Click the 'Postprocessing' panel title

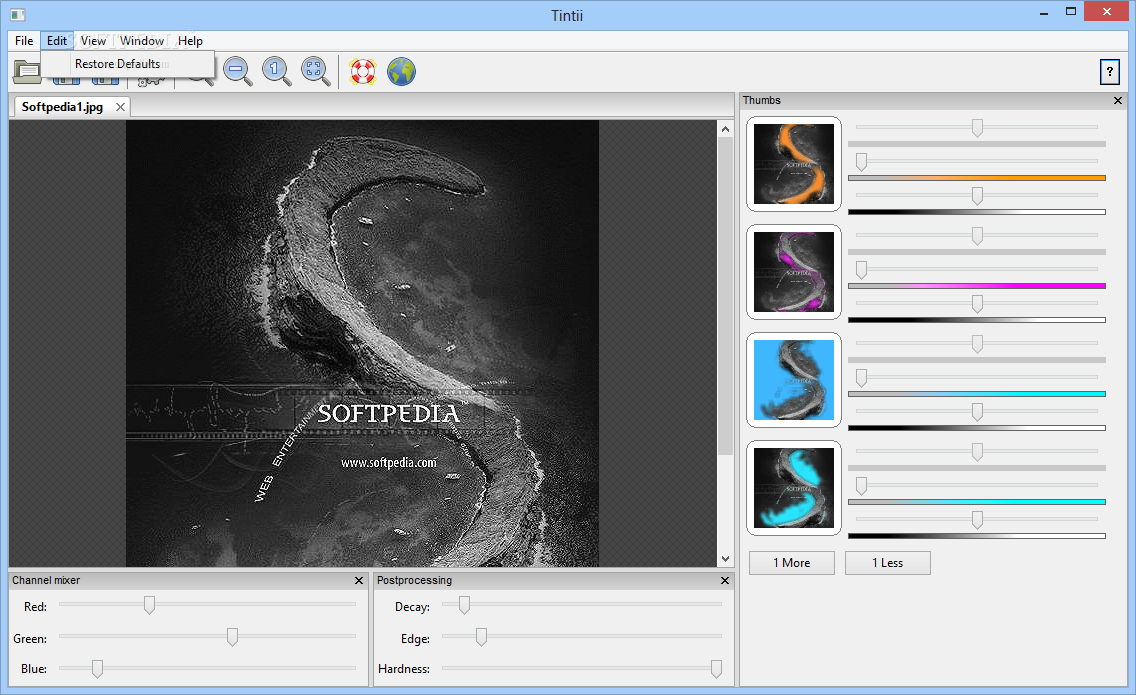tap(414, 580)
